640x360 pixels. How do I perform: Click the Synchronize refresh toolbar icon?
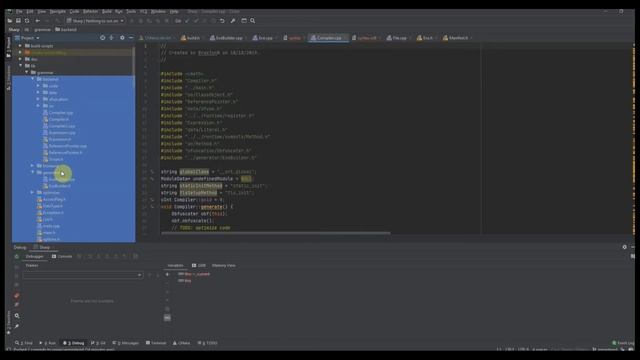27,20
